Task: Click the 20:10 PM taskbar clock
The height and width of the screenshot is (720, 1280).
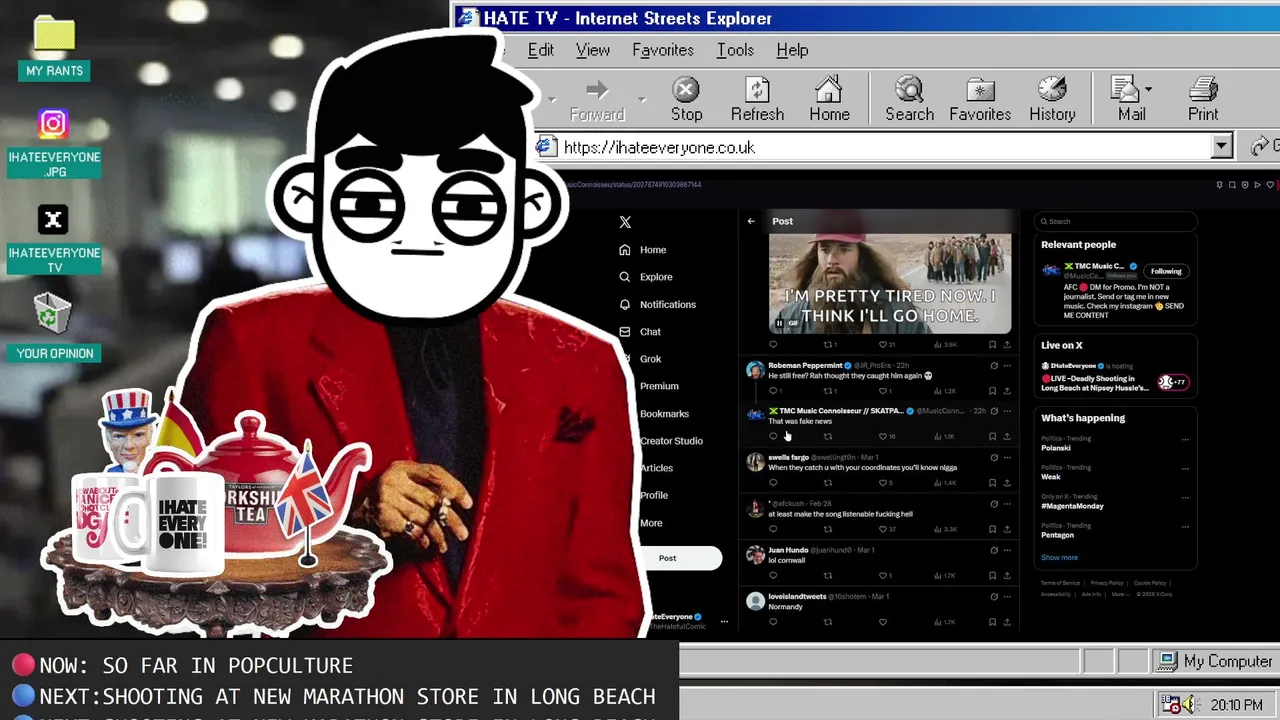Action: [1236, 705]
